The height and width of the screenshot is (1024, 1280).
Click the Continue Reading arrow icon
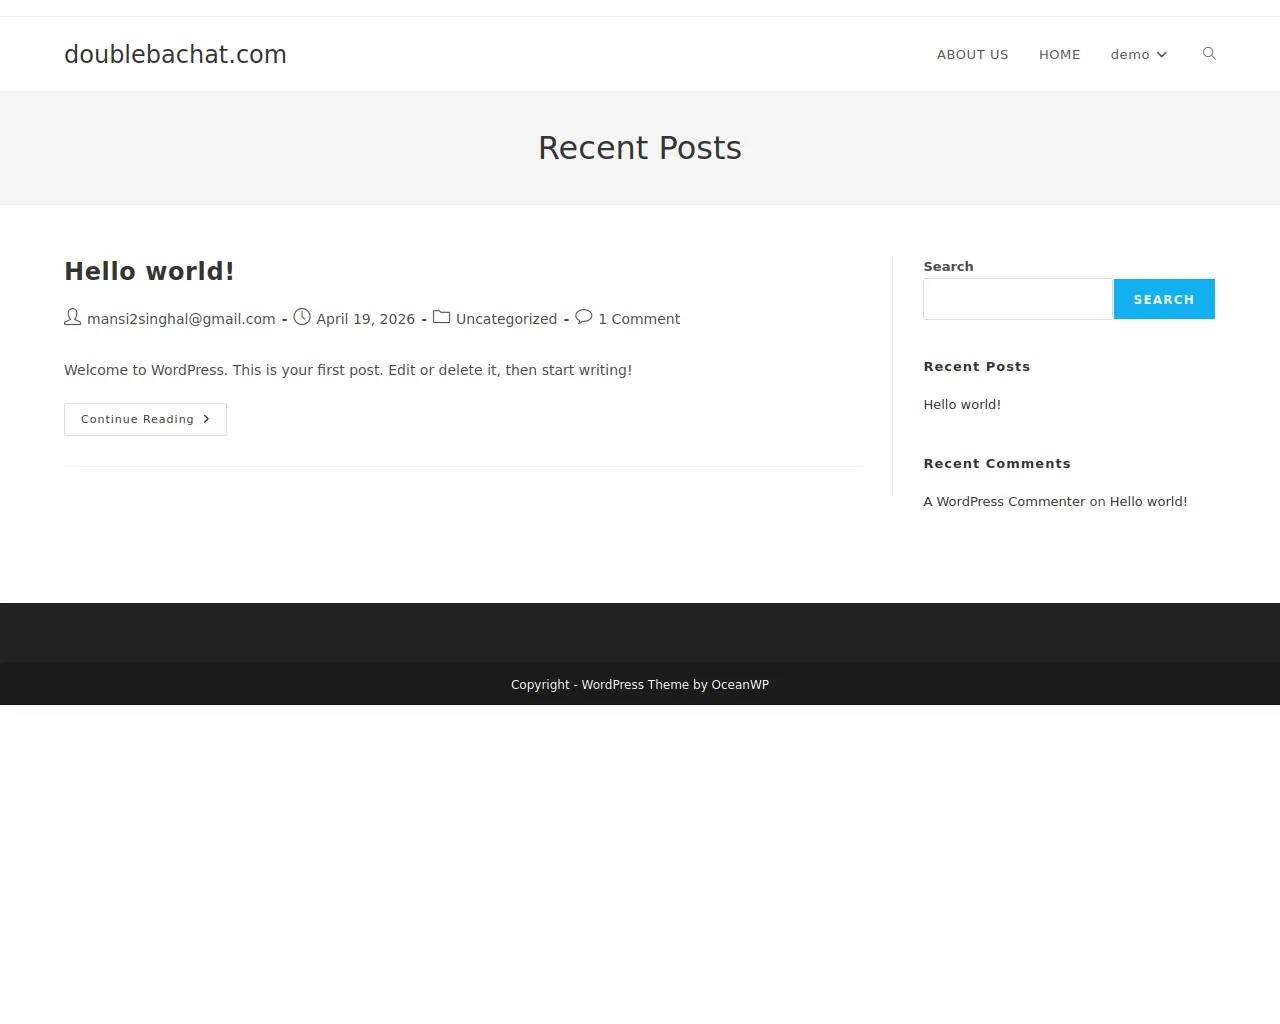(206, 419)
